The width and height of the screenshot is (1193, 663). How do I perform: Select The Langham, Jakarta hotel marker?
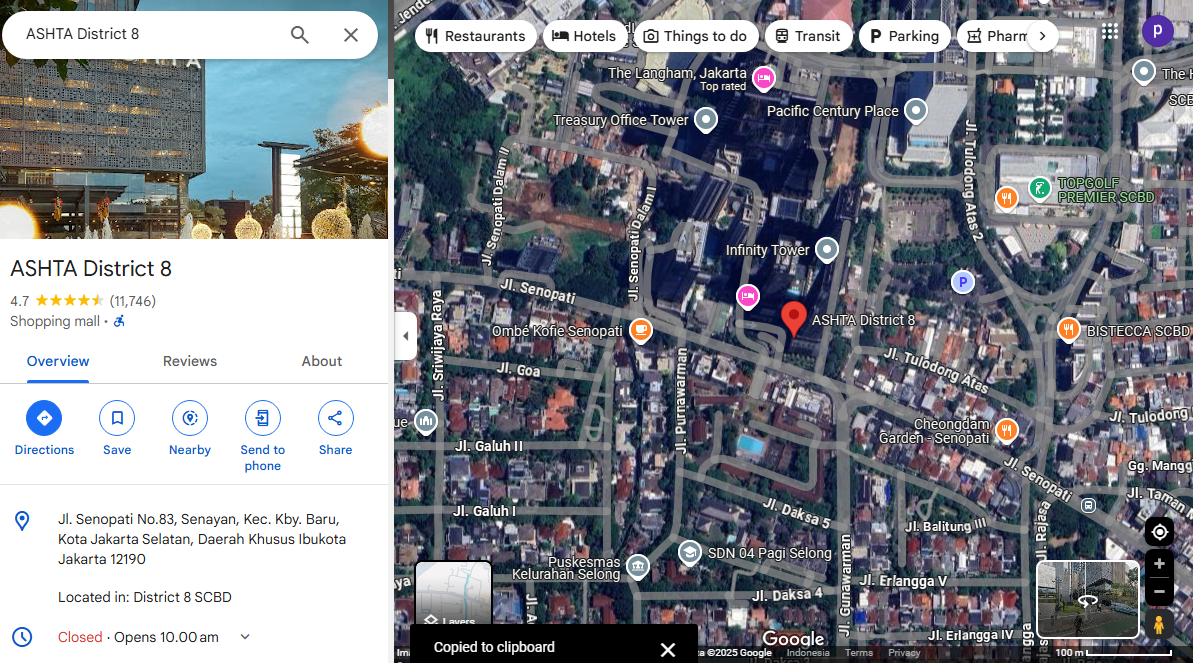[764, 78]
